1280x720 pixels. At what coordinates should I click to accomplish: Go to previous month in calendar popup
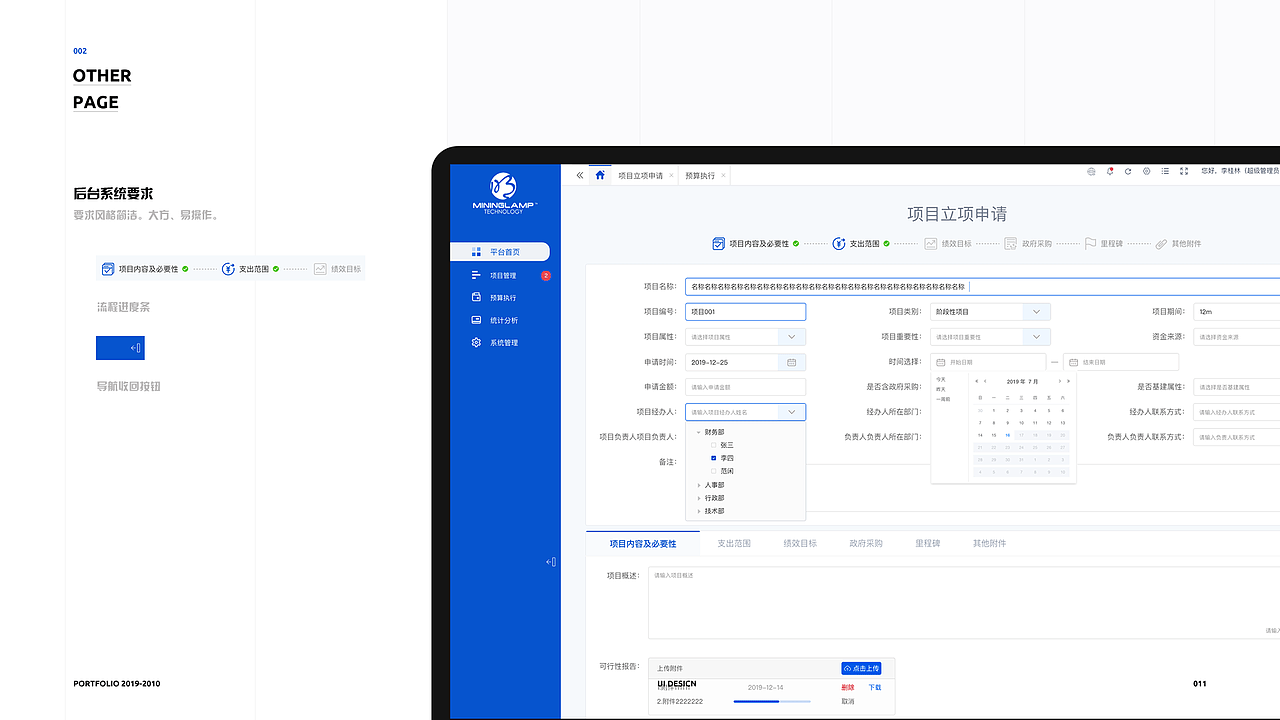[986, 381]
